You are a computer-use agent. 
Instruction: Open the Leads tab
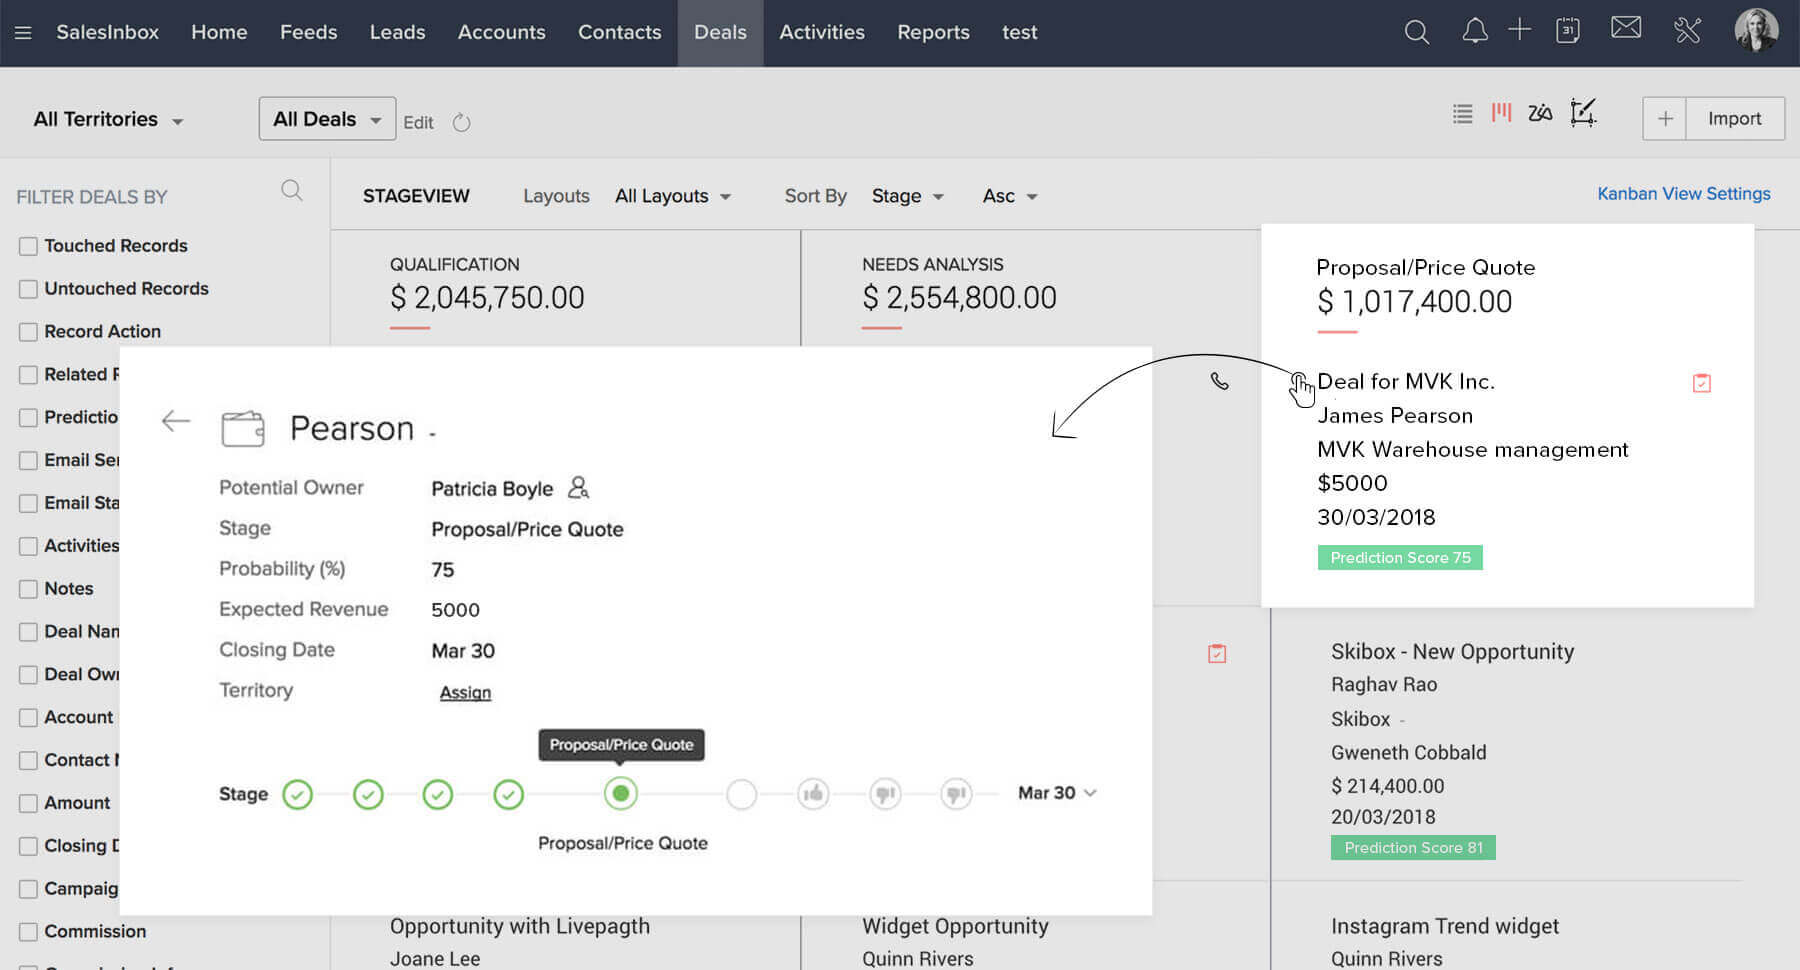(x=397, y=32)
